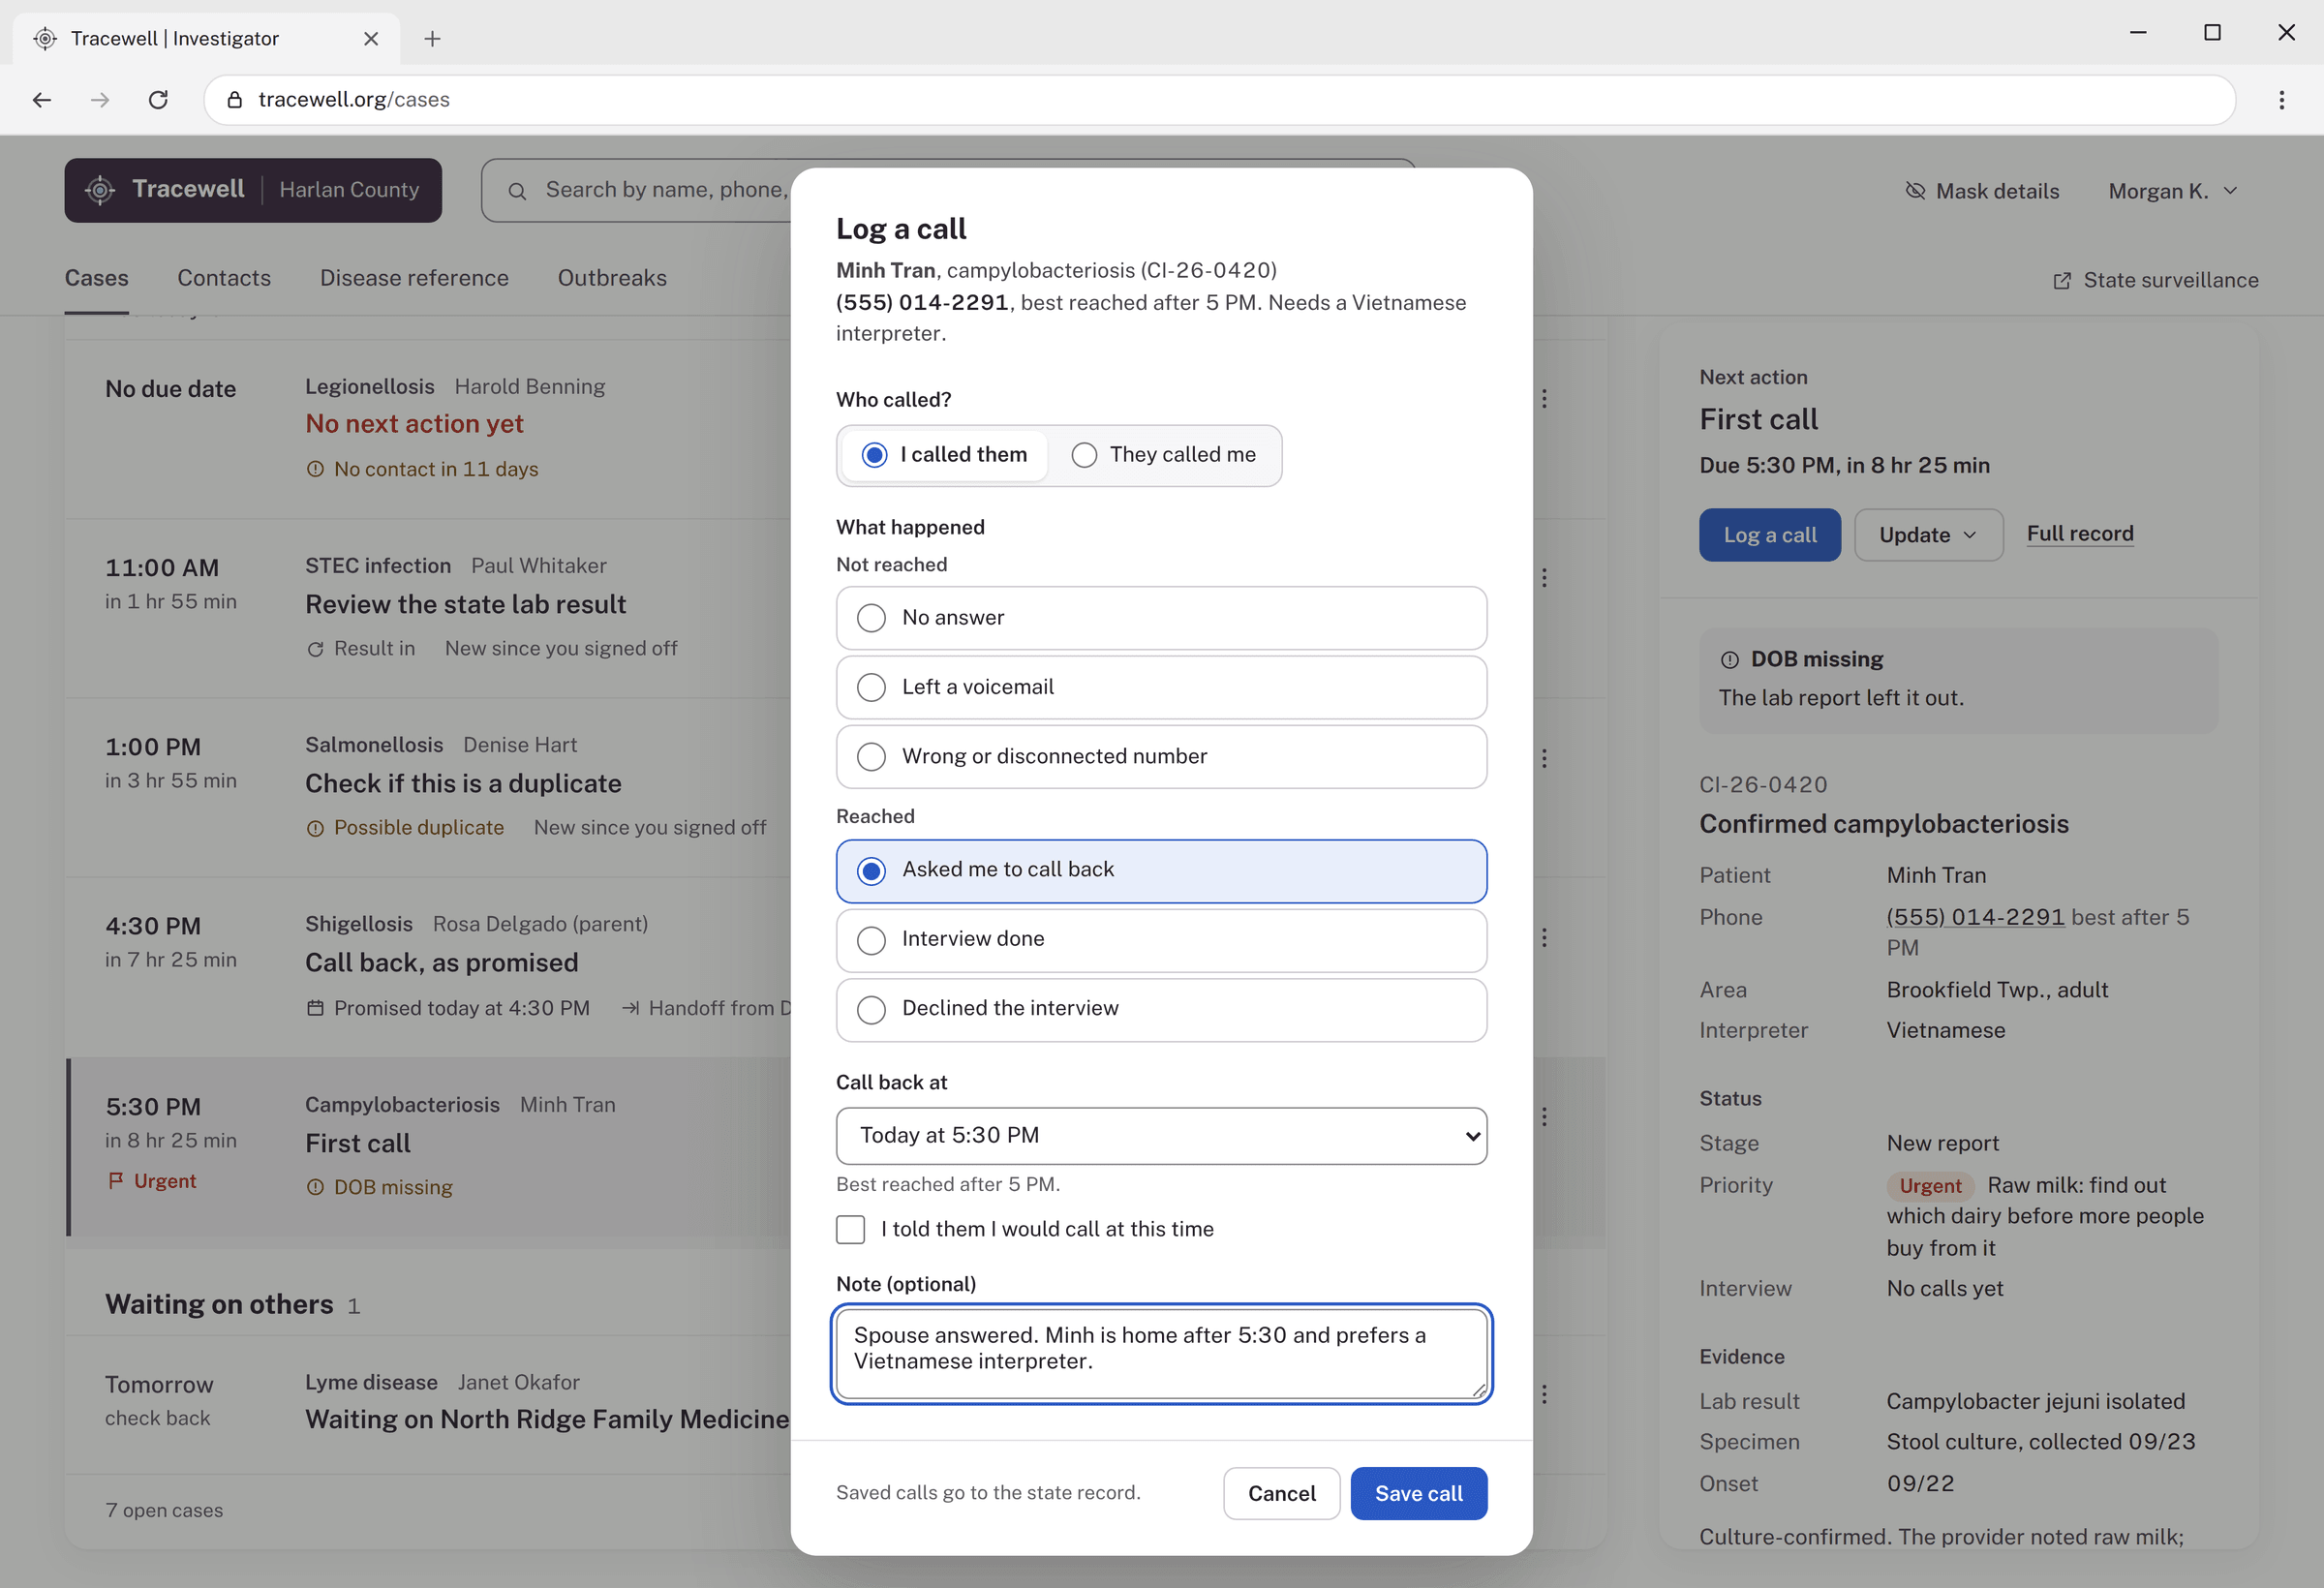Image resolution: width=2324 pixels, height=1588 pixels.
Task: Open the 'Call back at' time dropdown
Action: point(1161,1135)
